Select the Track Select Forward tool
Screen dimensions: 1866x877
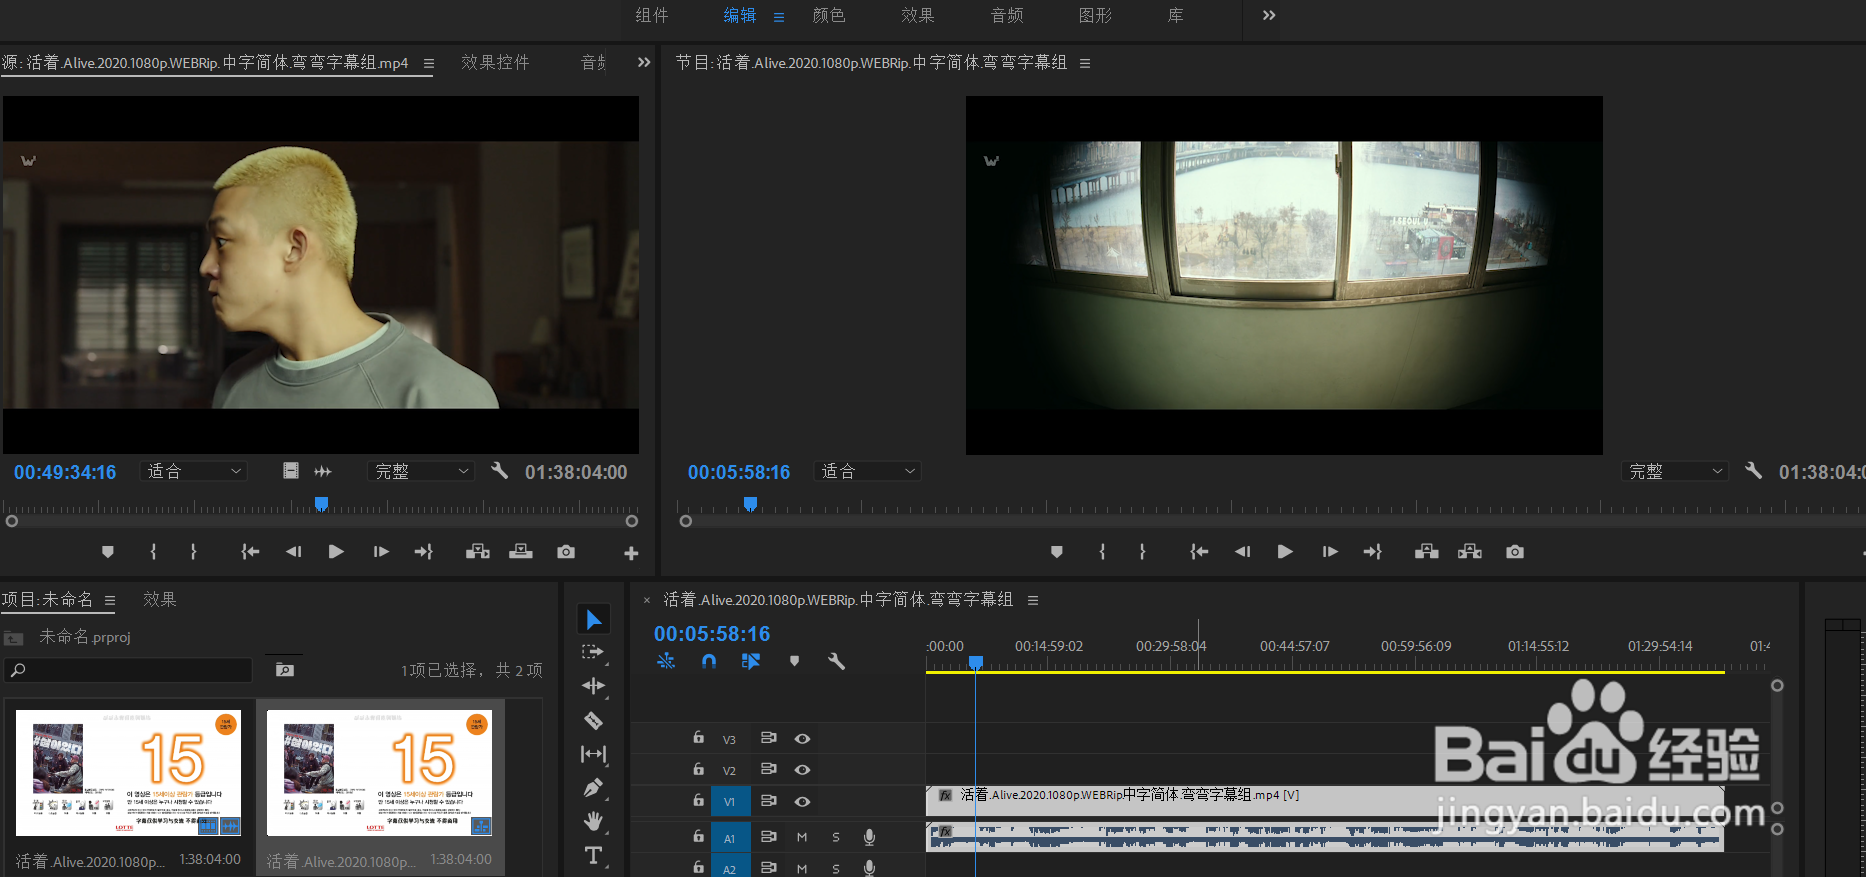593,652
